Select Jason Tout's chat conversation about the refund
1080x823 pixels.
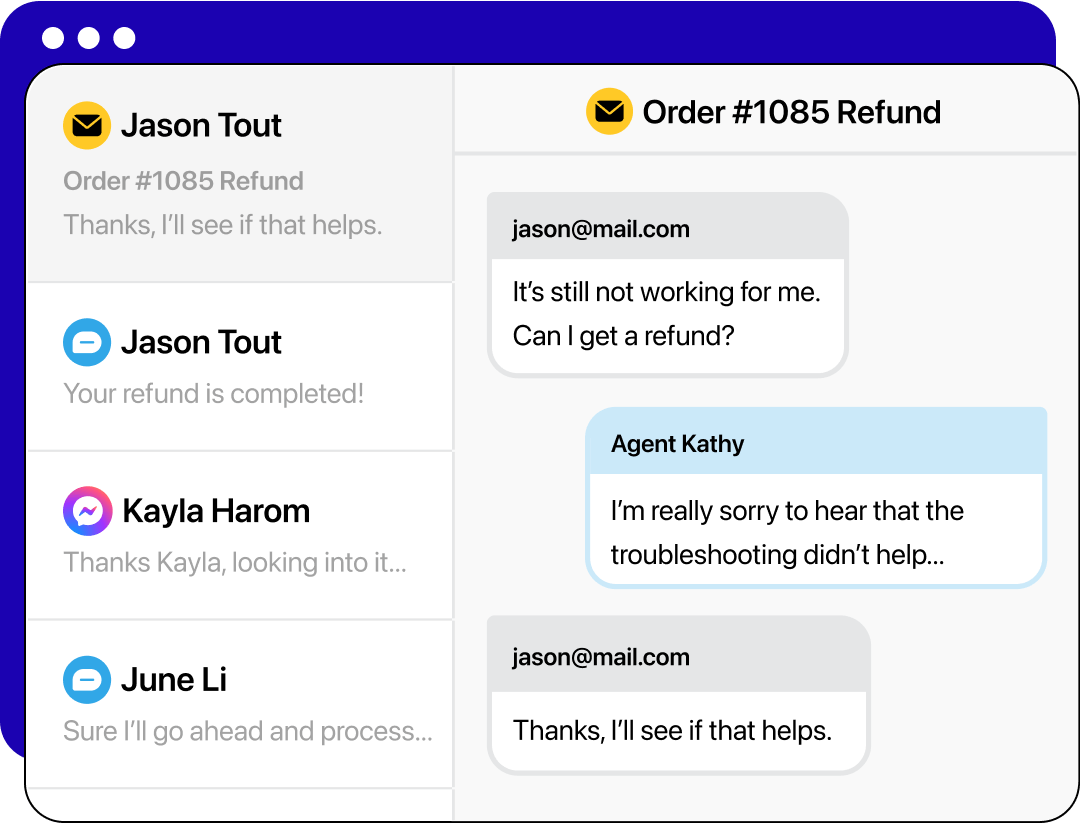tap(240, 365)
